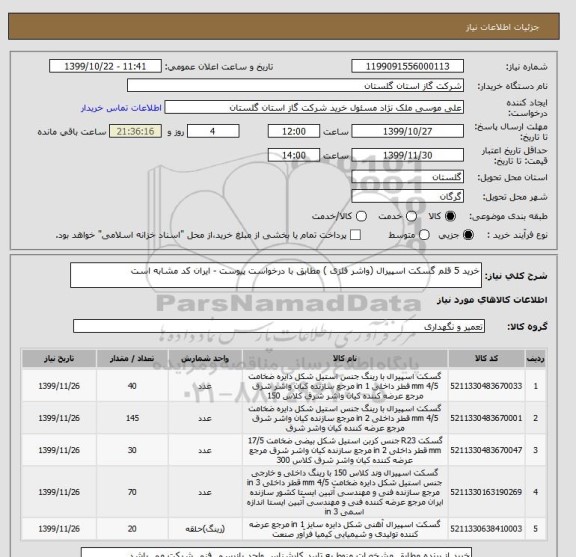
Task: Click the نام کالا column header
Action: [345, 359]
